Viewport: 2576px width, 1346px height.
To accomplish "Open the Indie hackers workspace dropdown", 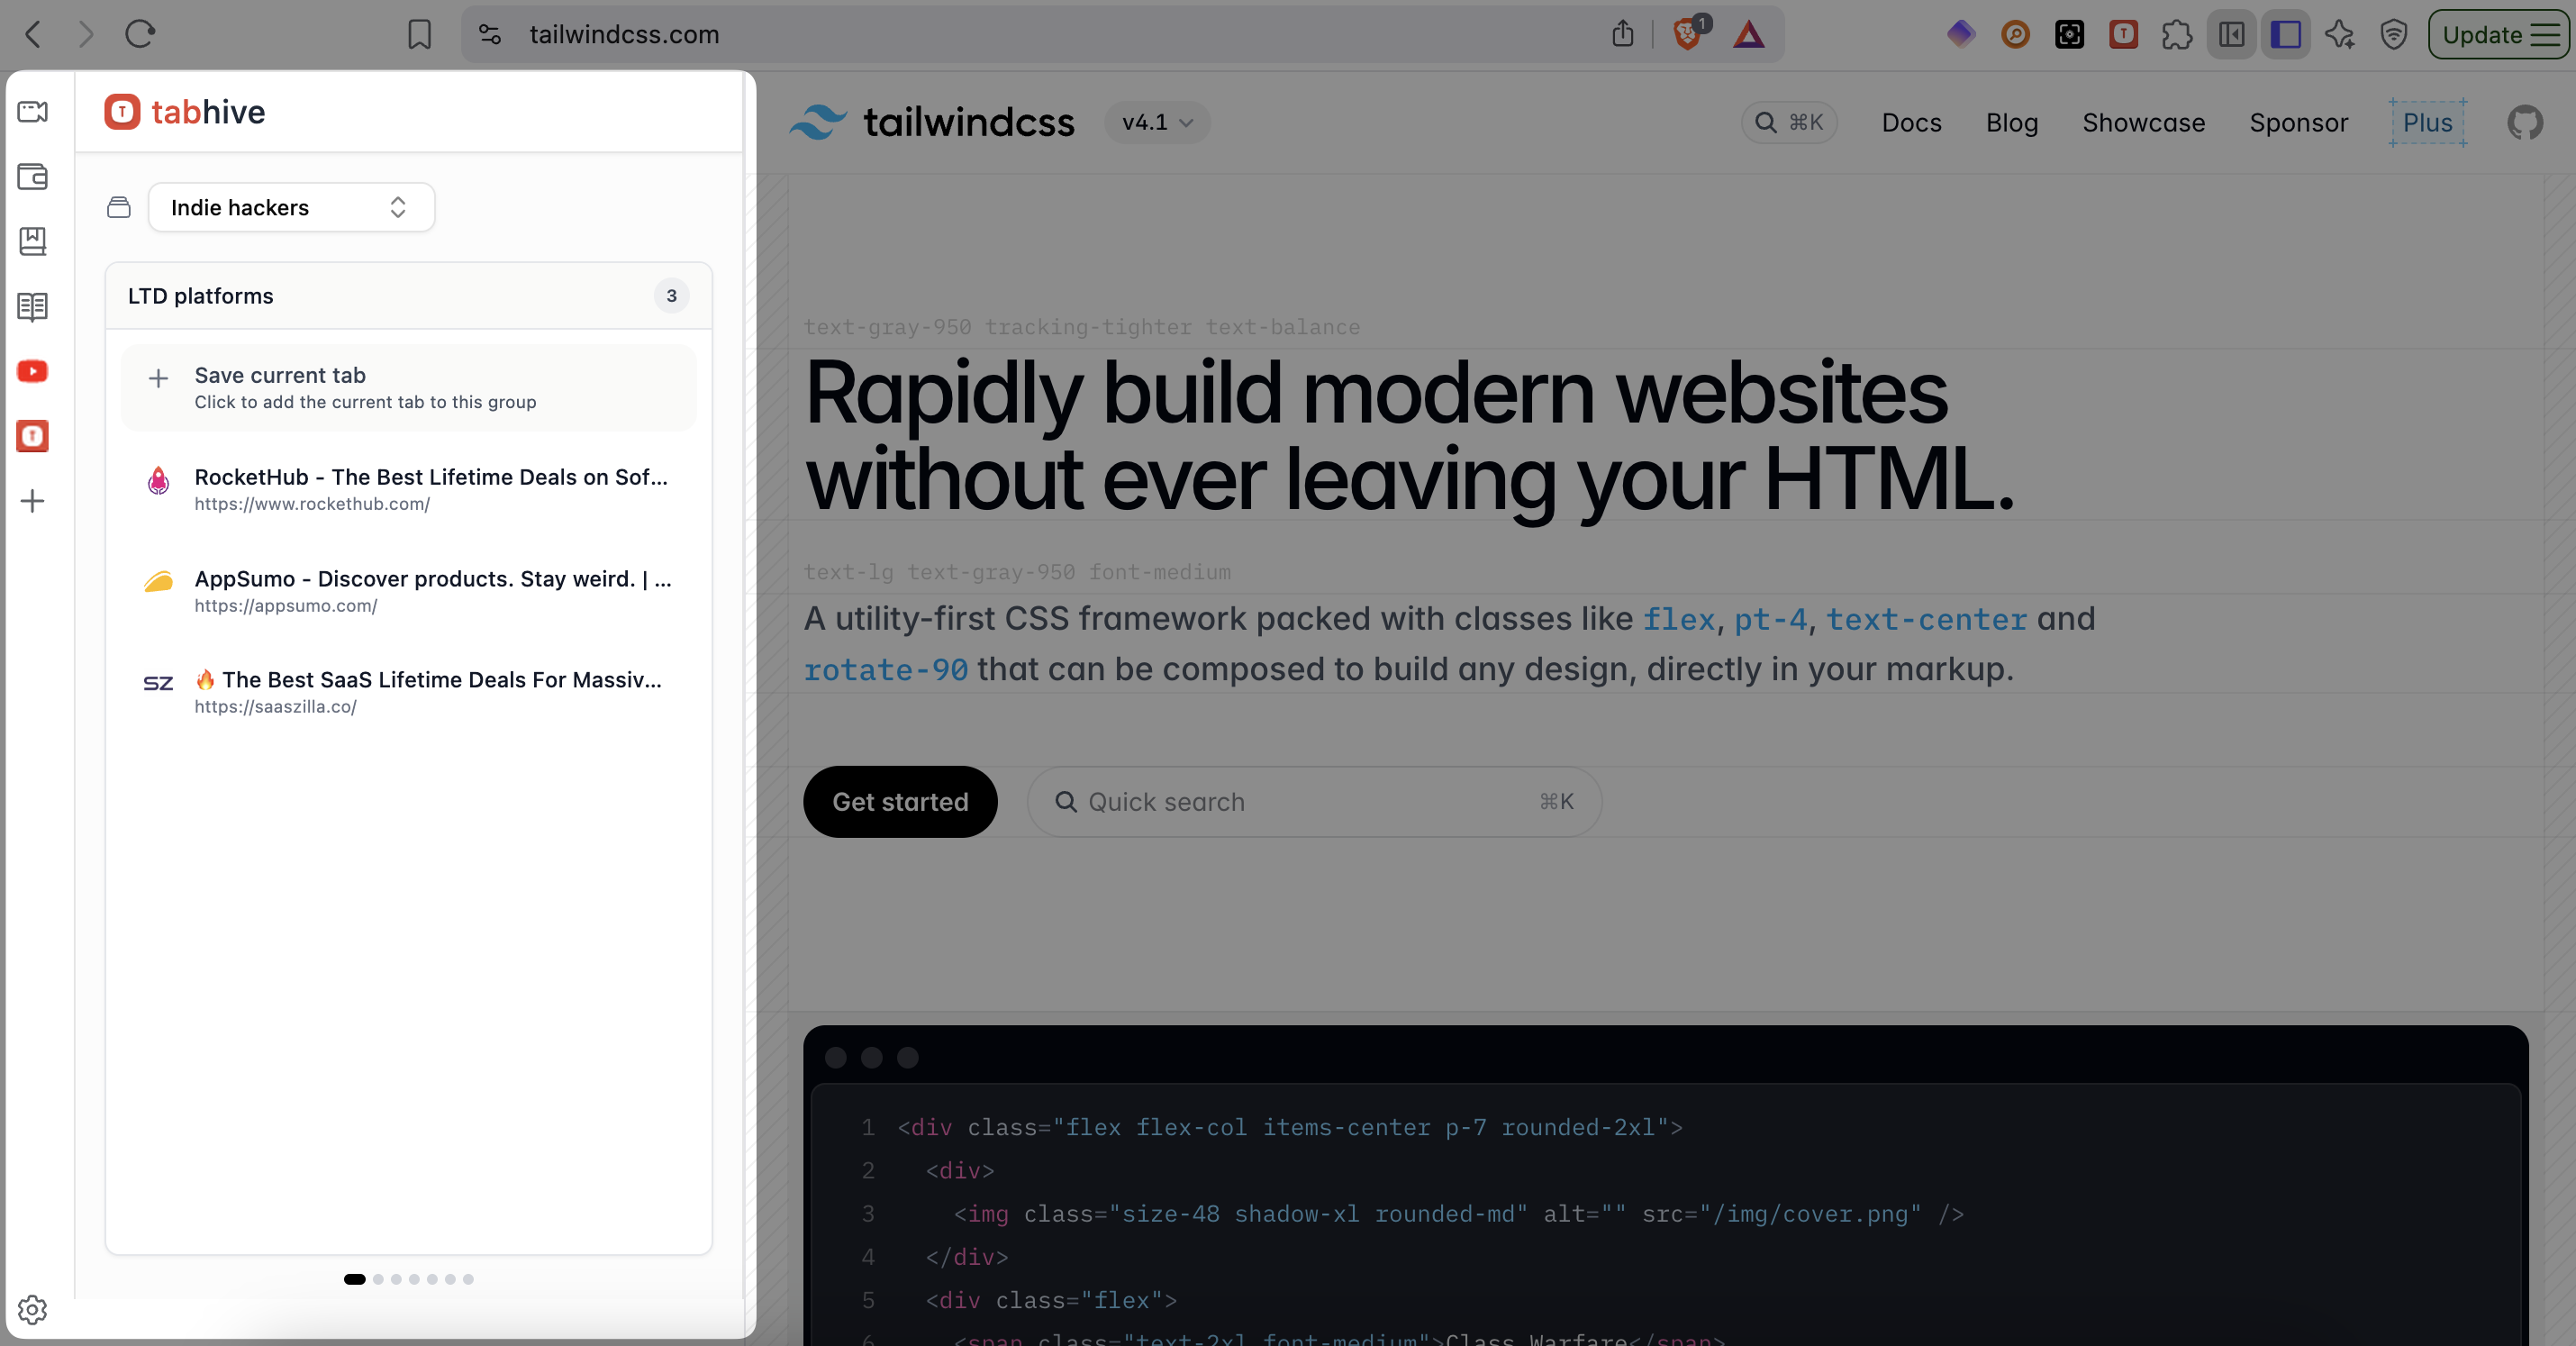I will [291, 207].
